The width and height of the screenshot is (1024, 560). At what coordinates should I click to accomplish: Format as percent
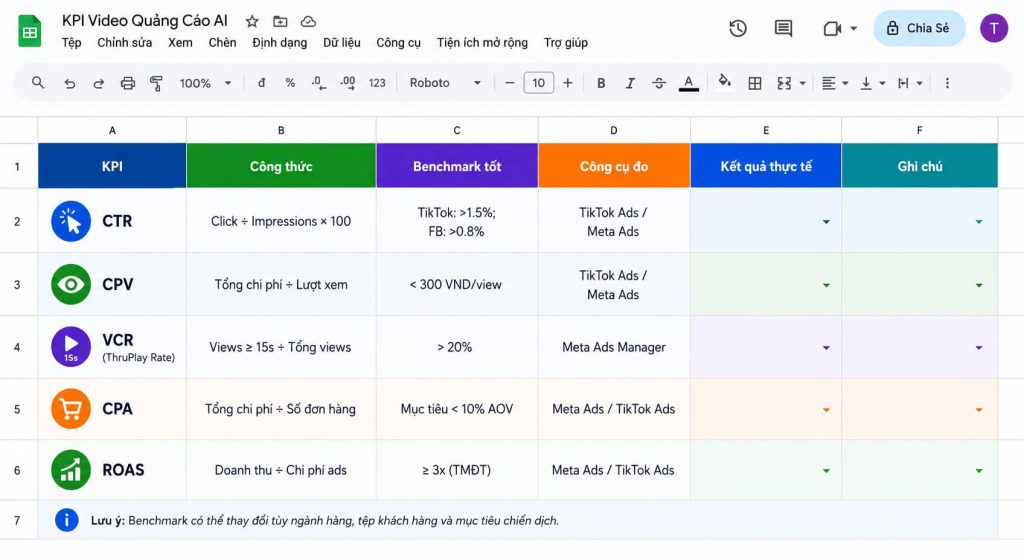[290, 83]
